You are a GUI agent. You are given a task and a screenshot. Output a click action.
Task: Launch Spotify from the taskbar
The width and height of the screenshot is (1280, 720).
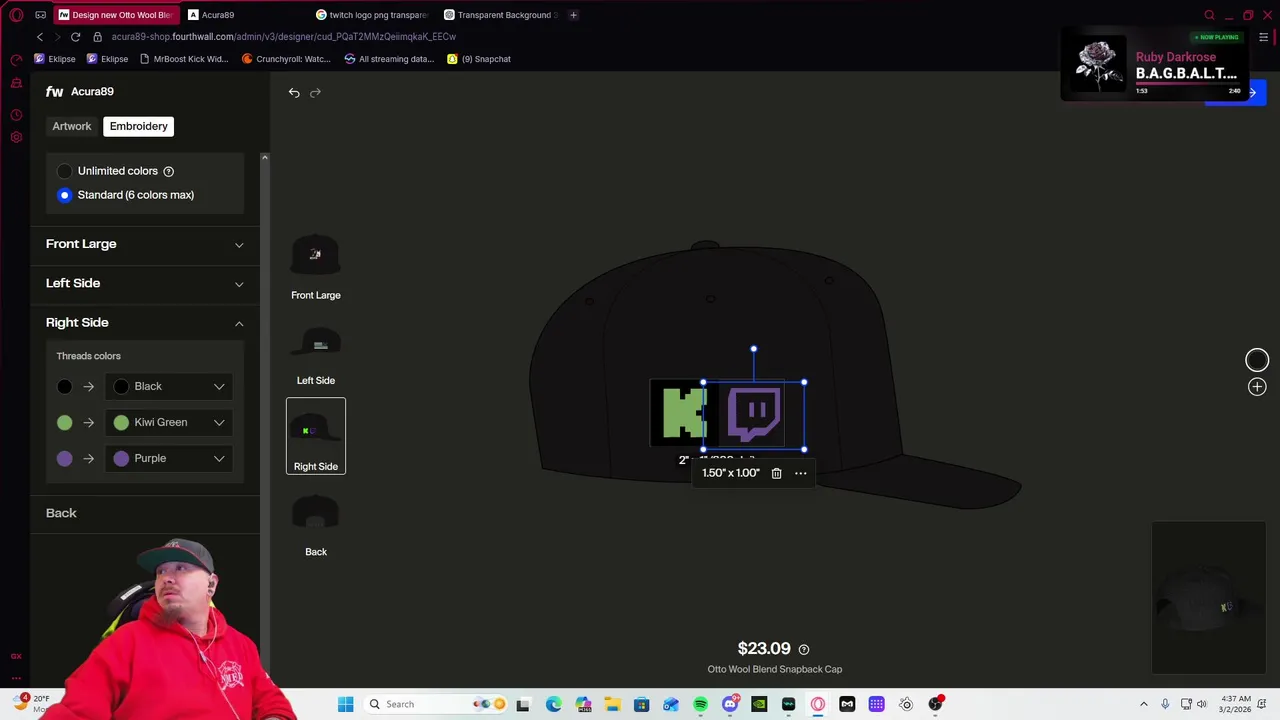coord(700,704)
